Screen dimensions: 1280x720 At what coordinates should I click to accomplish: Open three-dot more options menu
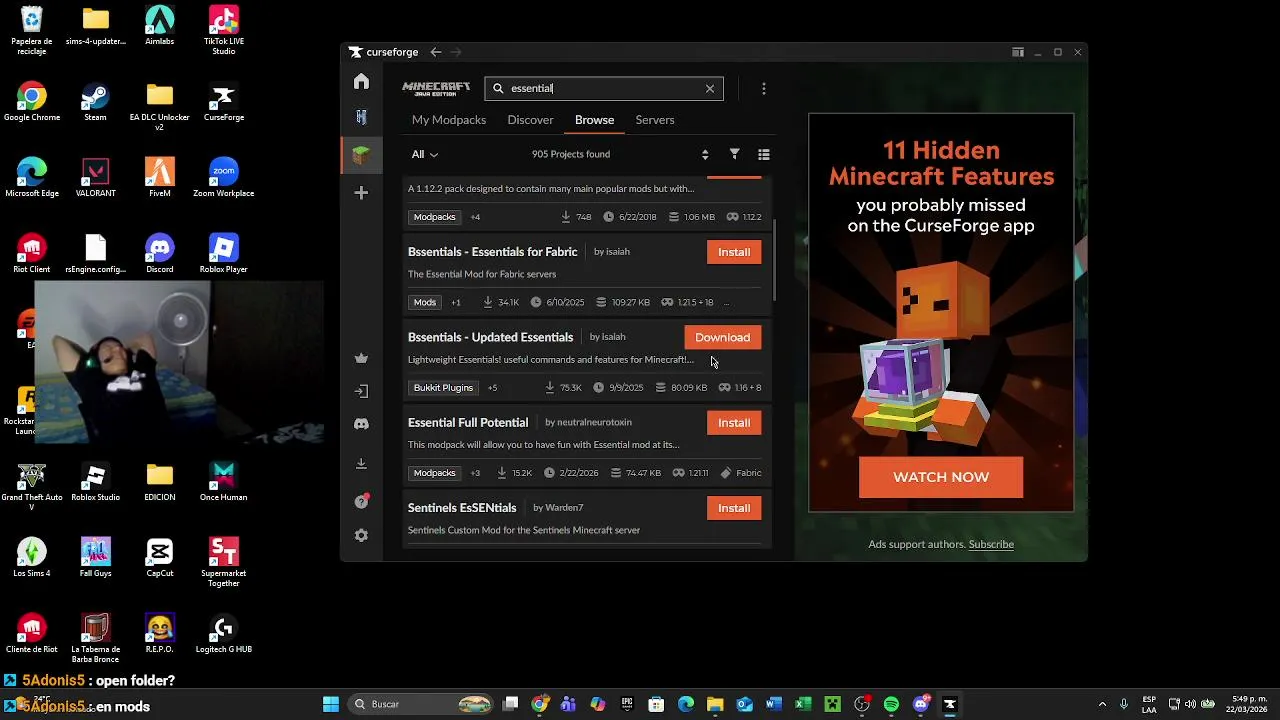pos(763,89)
